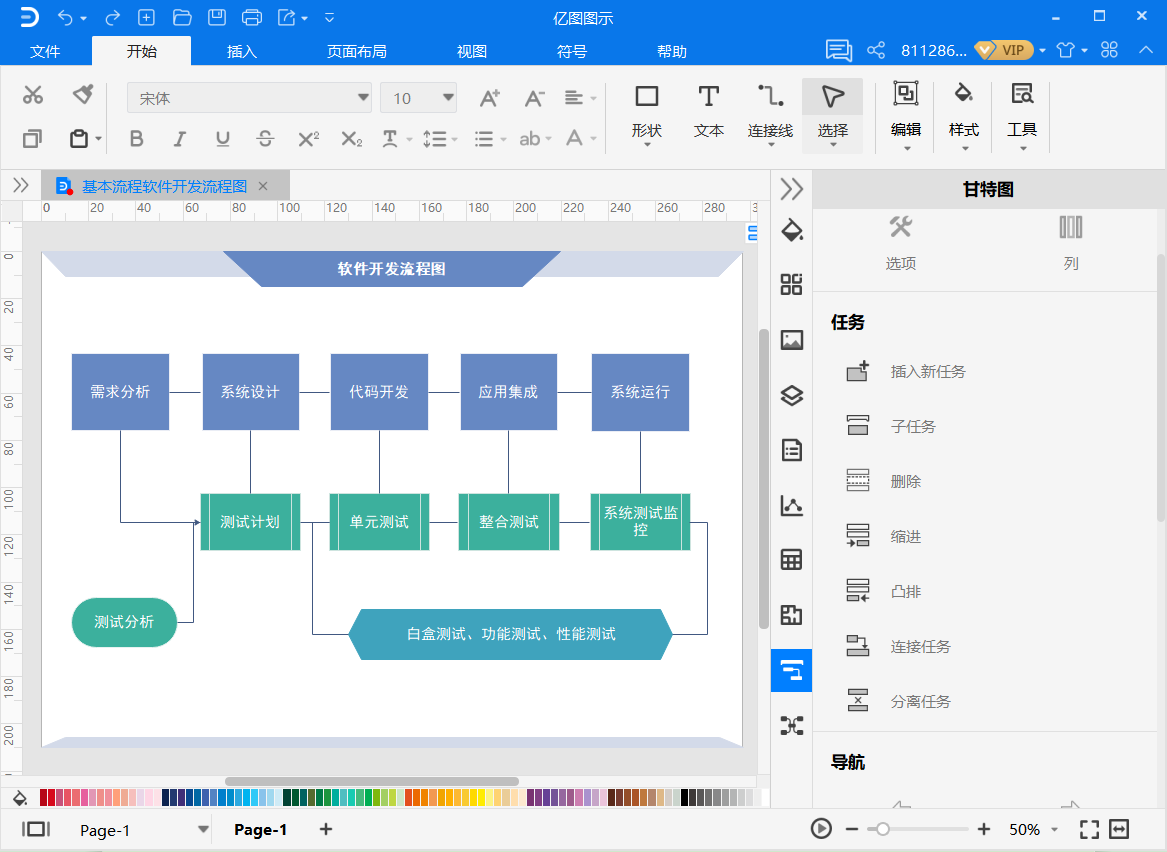Image resolution: width=1167 pixels, height=852 pixels.
Task: Expand the font color dropdown
Action: tap(593, 139)
